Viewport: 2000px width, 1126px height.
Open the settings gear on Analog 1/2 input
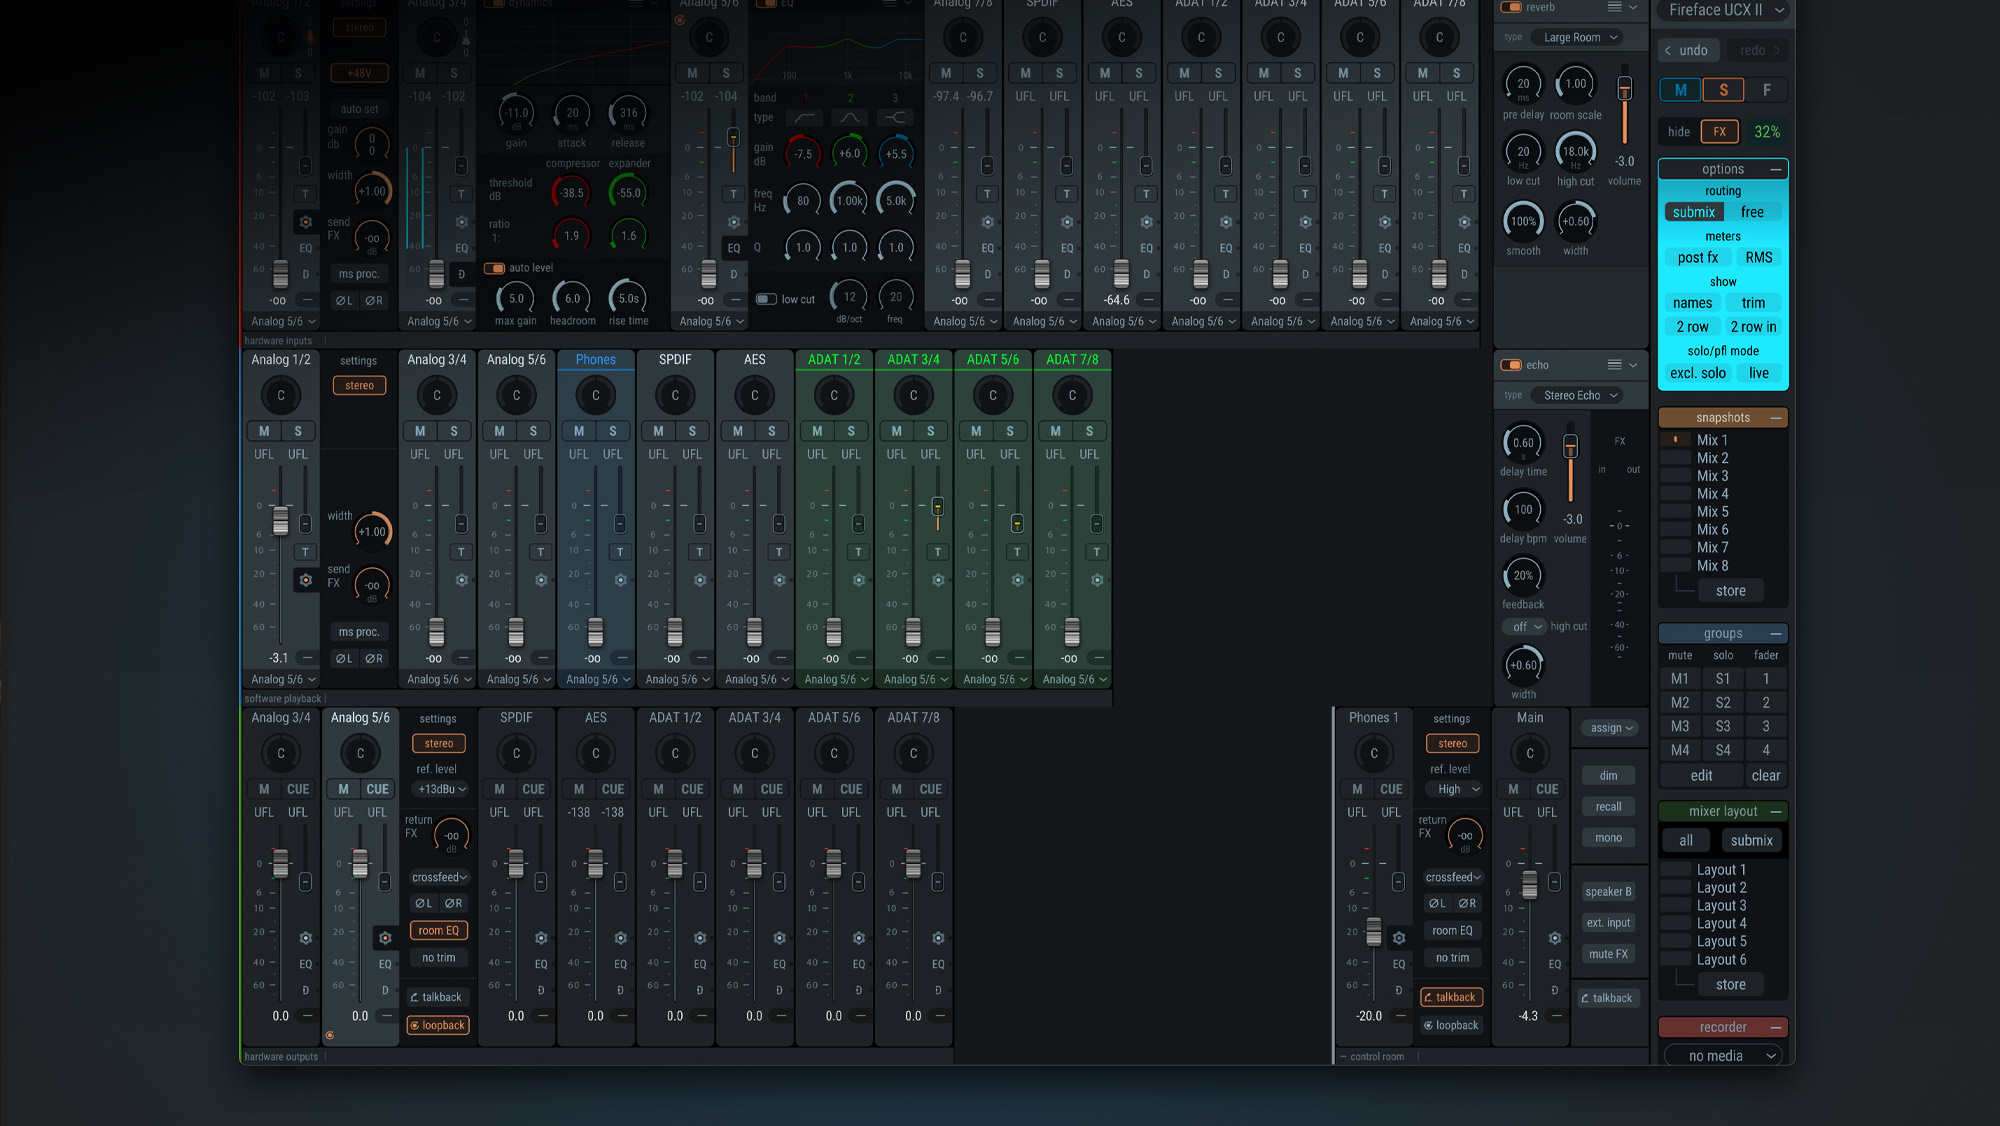pos(306,579)
